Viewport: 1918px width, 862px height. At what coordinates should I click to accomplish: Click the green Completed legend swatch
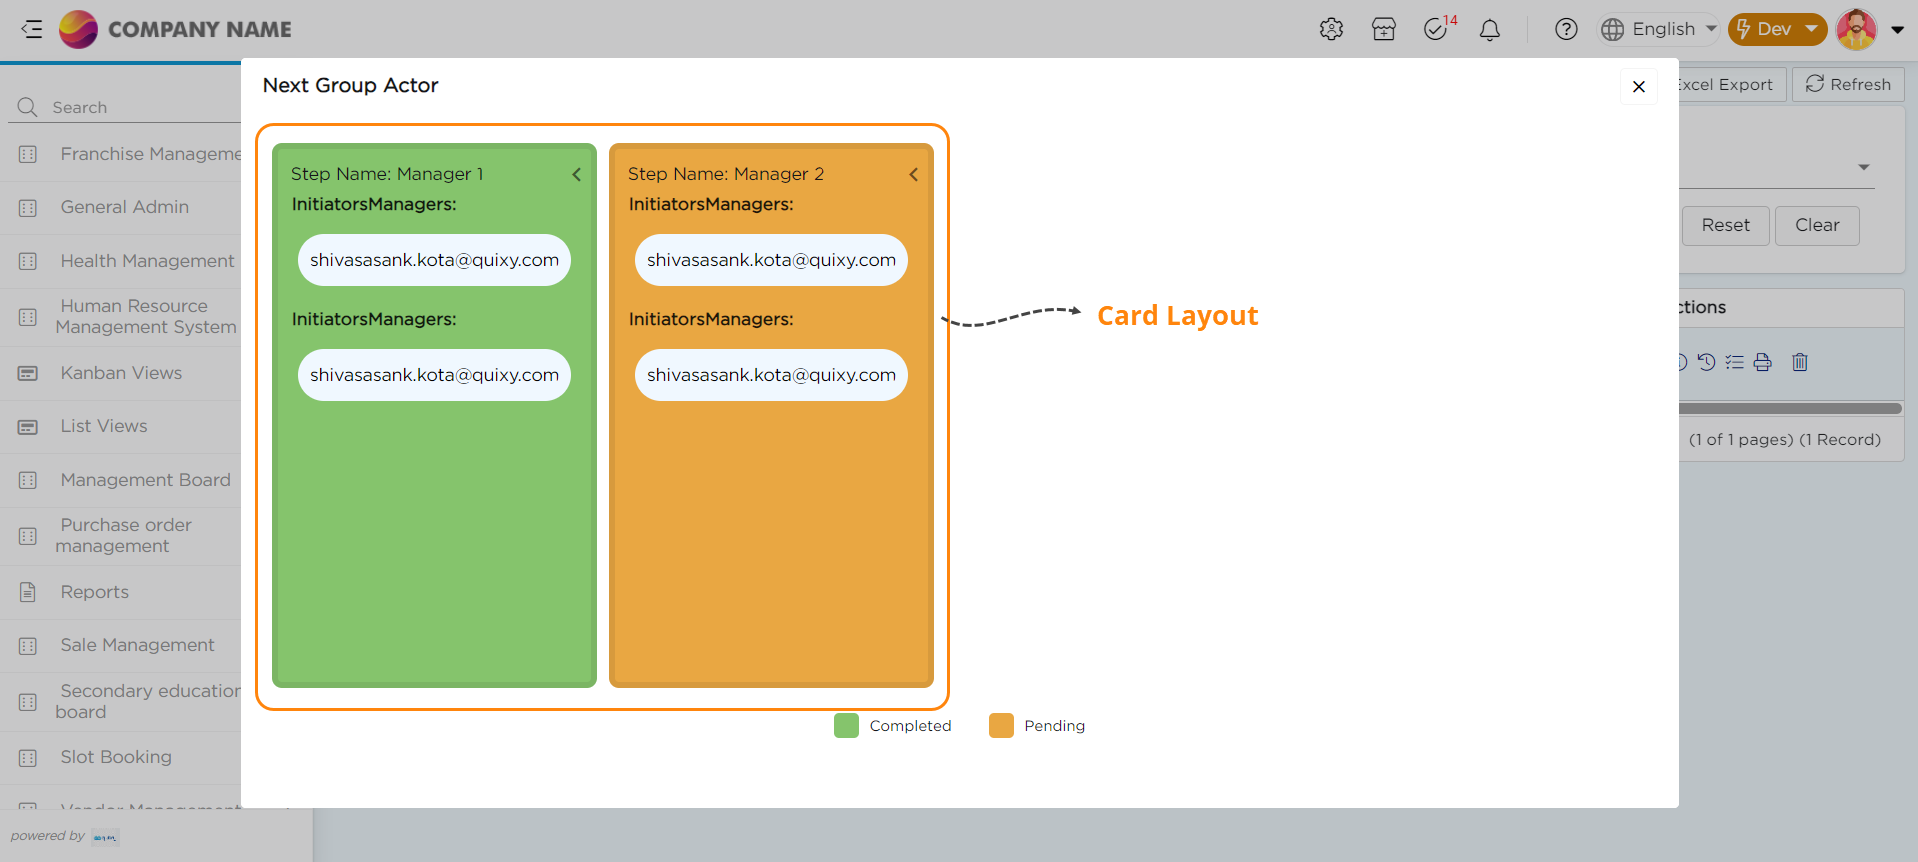(846, 726)
